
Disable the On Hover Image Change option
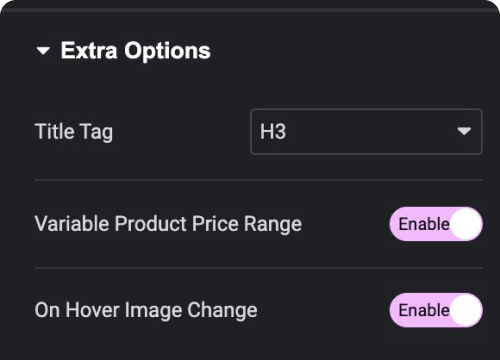(436, 310)
